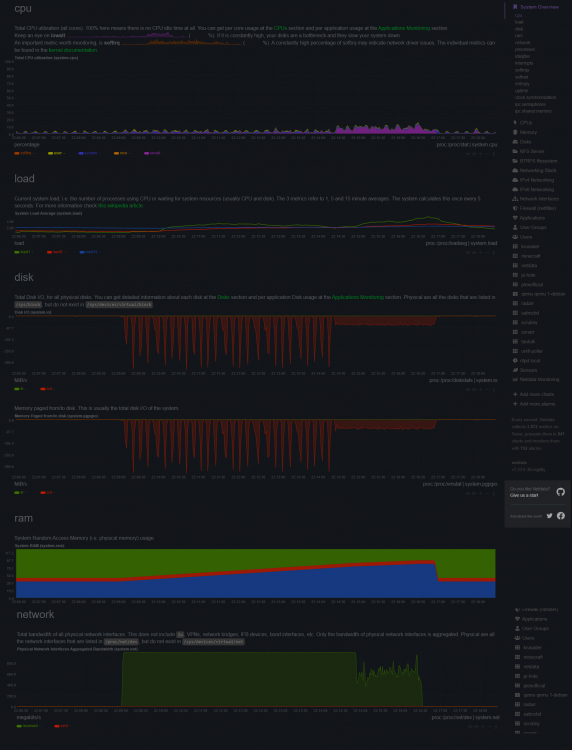Click the iowait color swatch in CPU legend
The image size is (572, 750).
point(146,154)
